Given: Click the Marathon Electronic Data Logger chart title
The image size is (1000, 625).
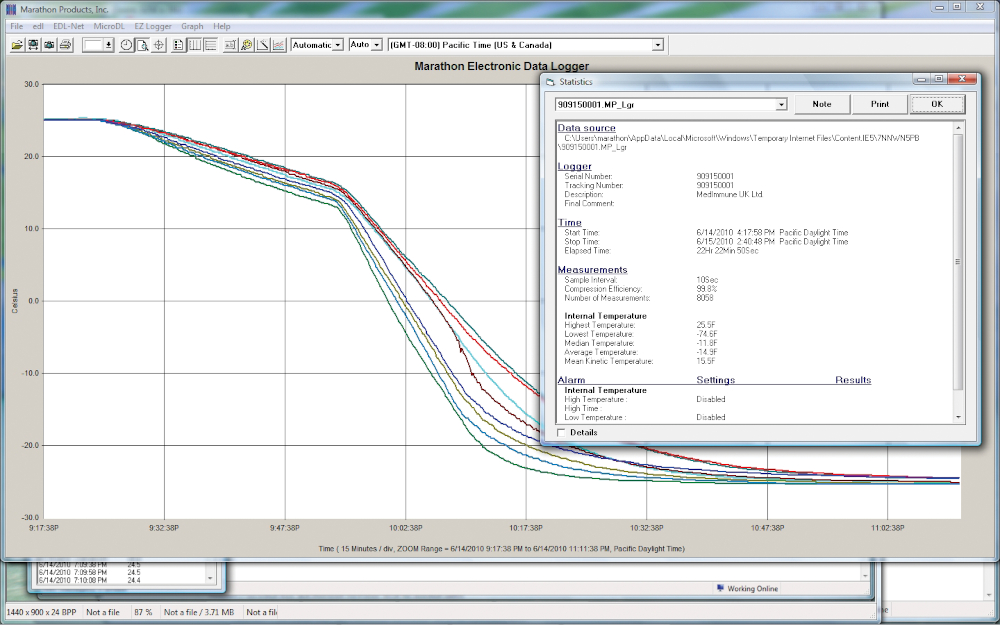Looking at the screenshot, I should point(501,66).
